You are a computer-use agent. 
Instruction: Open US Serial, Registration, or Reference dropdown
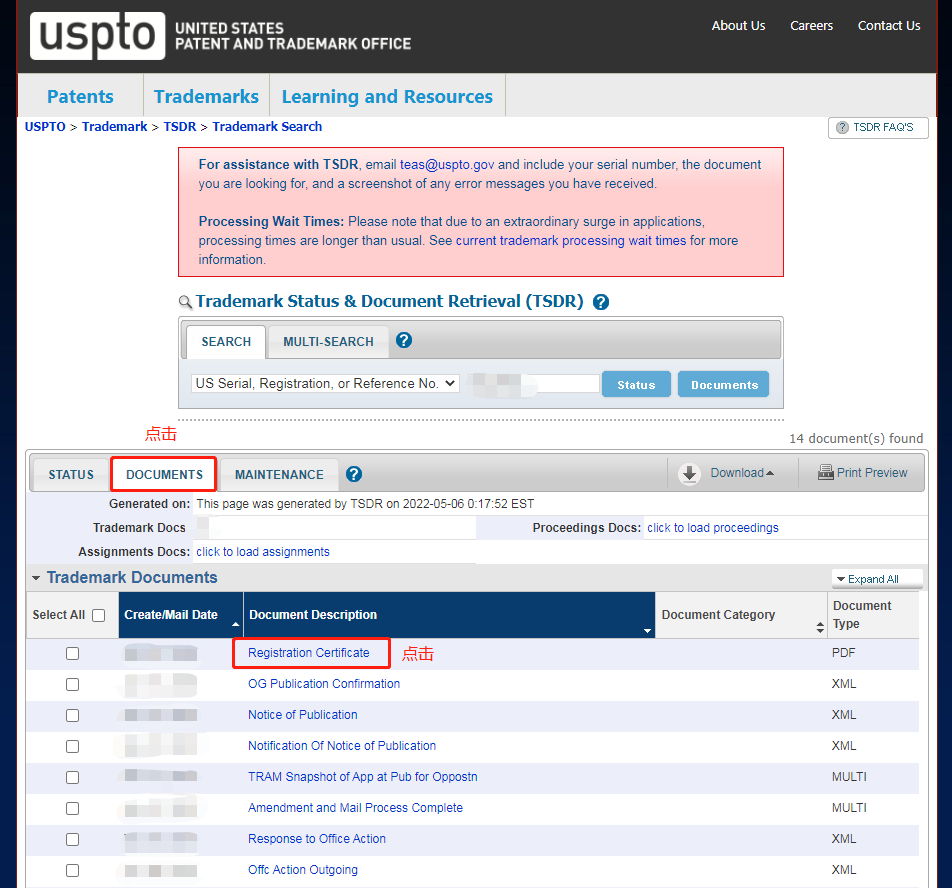pos(325,384)
